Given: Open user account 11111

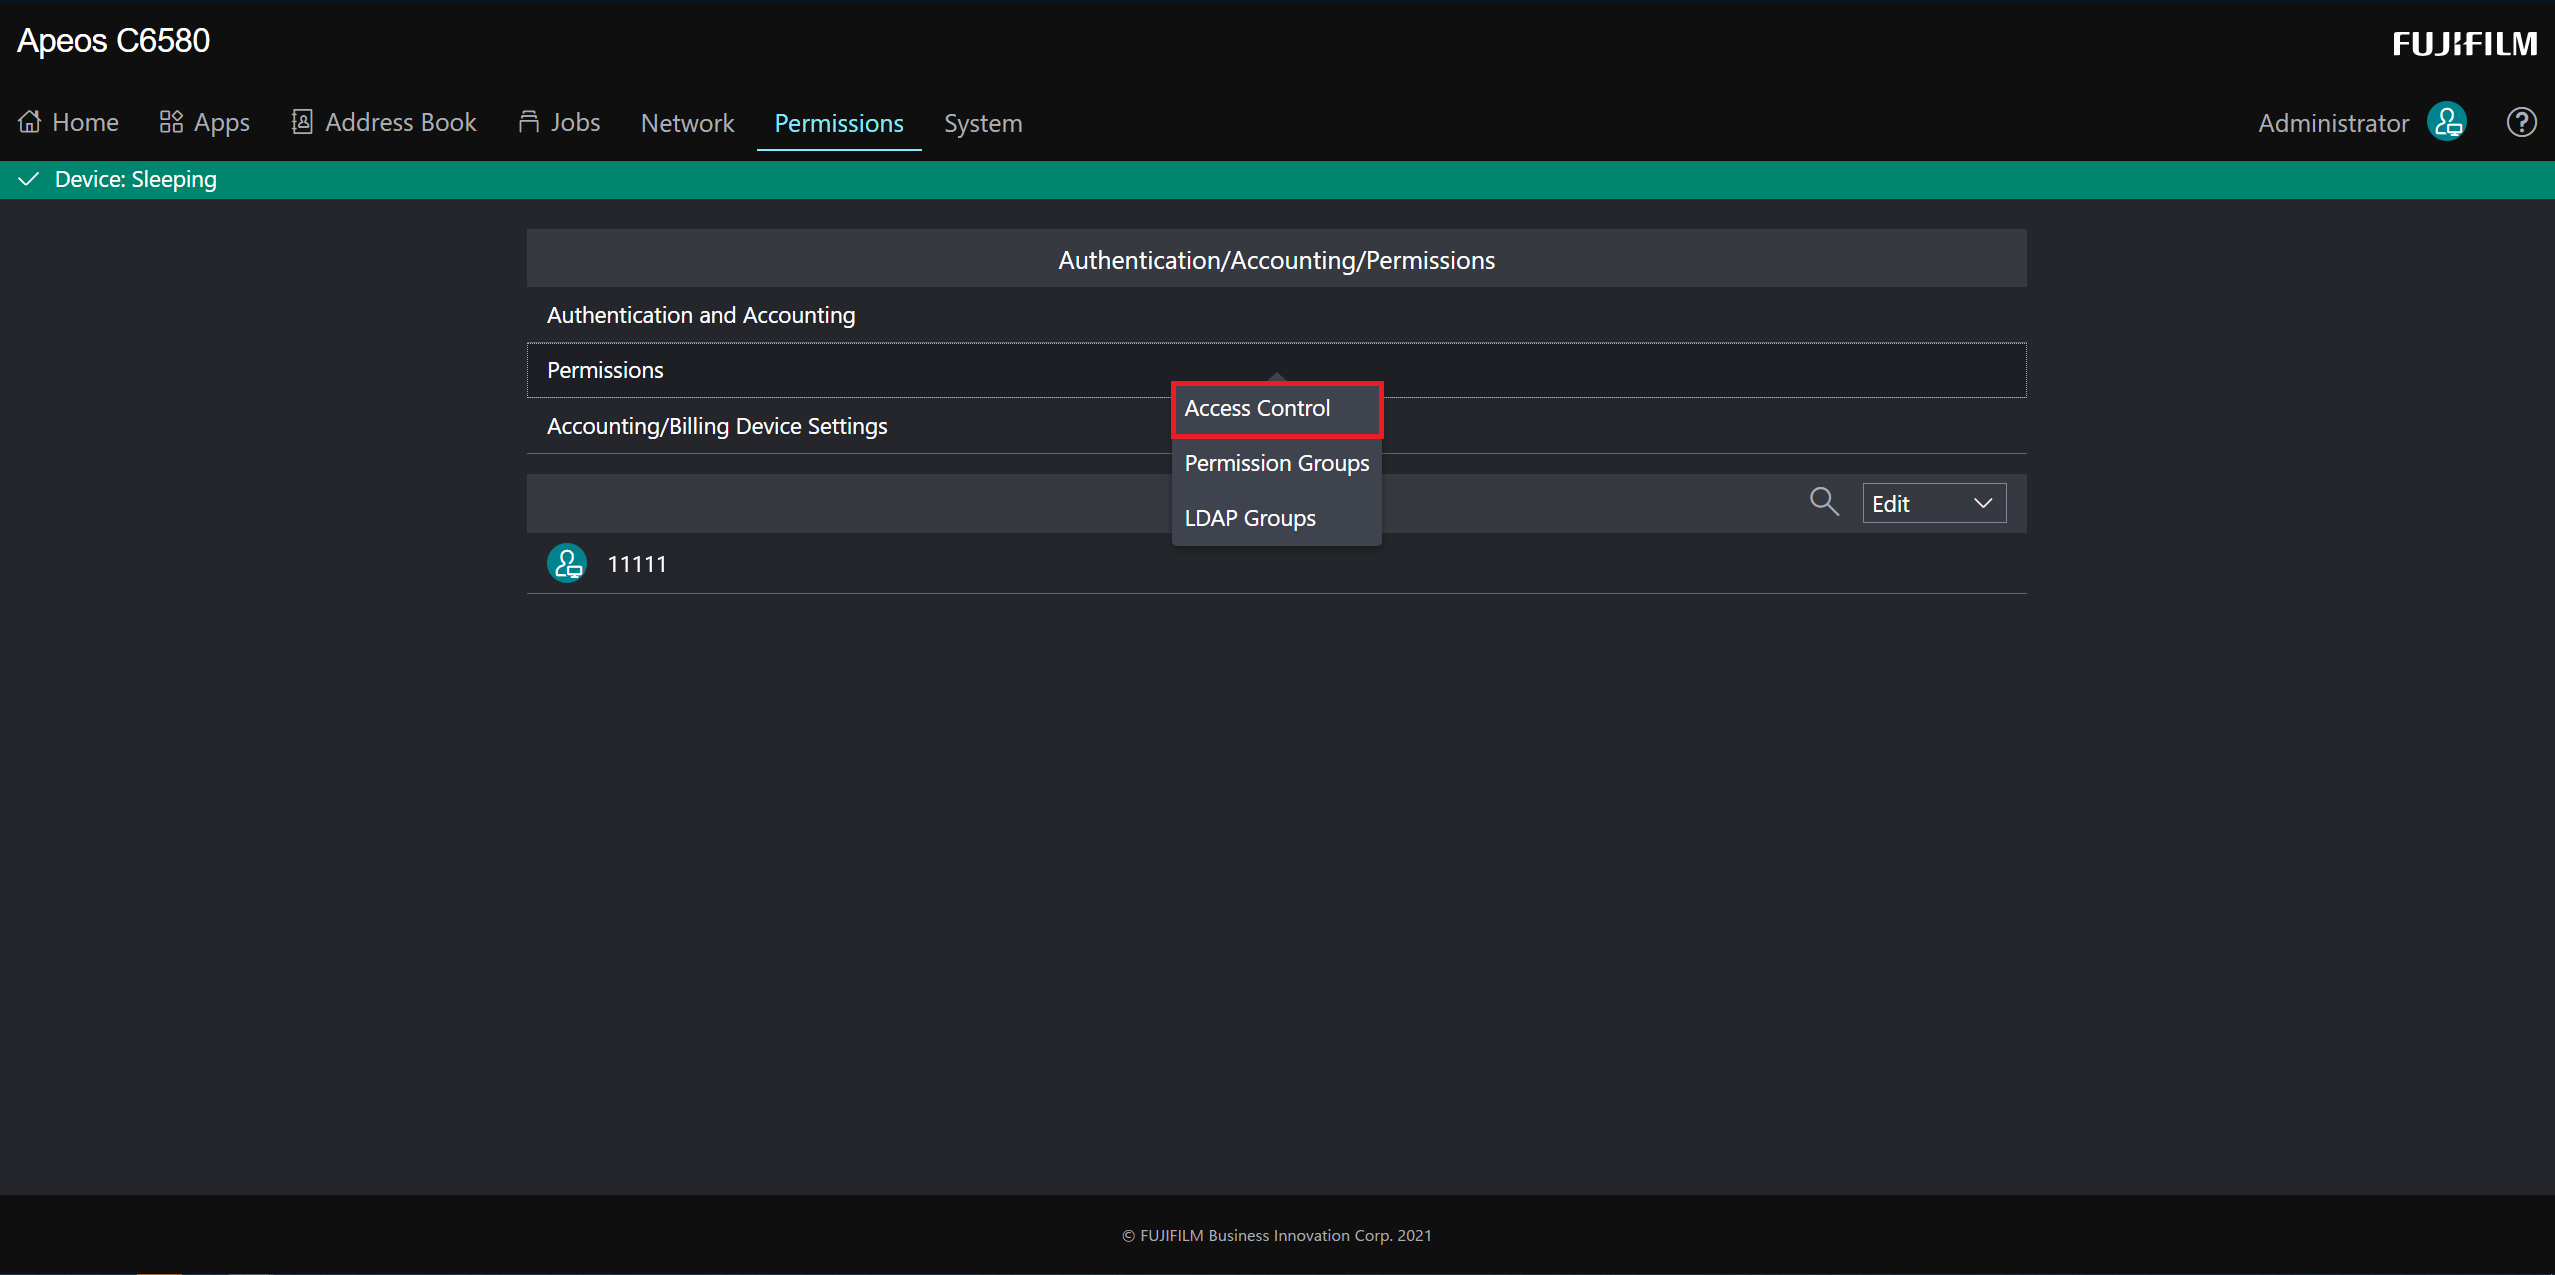Looking at the screenshot, I should click(x=637, y=564).
